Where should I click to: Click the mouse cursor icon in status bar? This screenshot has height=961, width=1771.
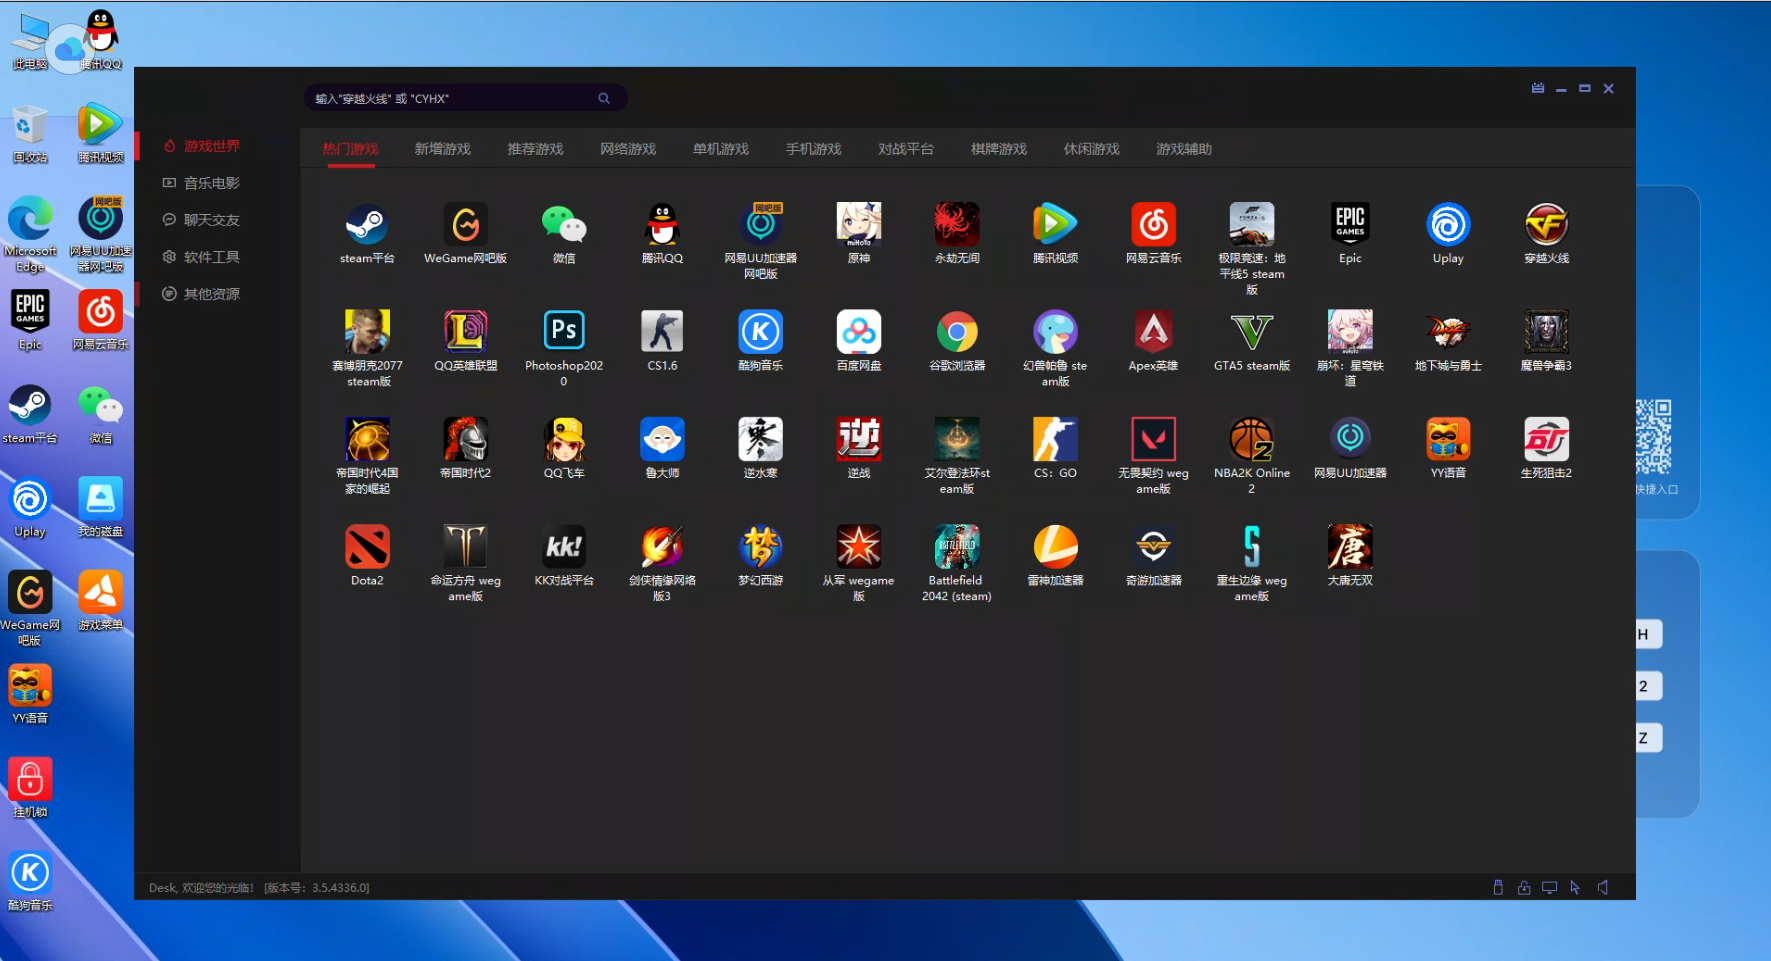[1575, 887]
